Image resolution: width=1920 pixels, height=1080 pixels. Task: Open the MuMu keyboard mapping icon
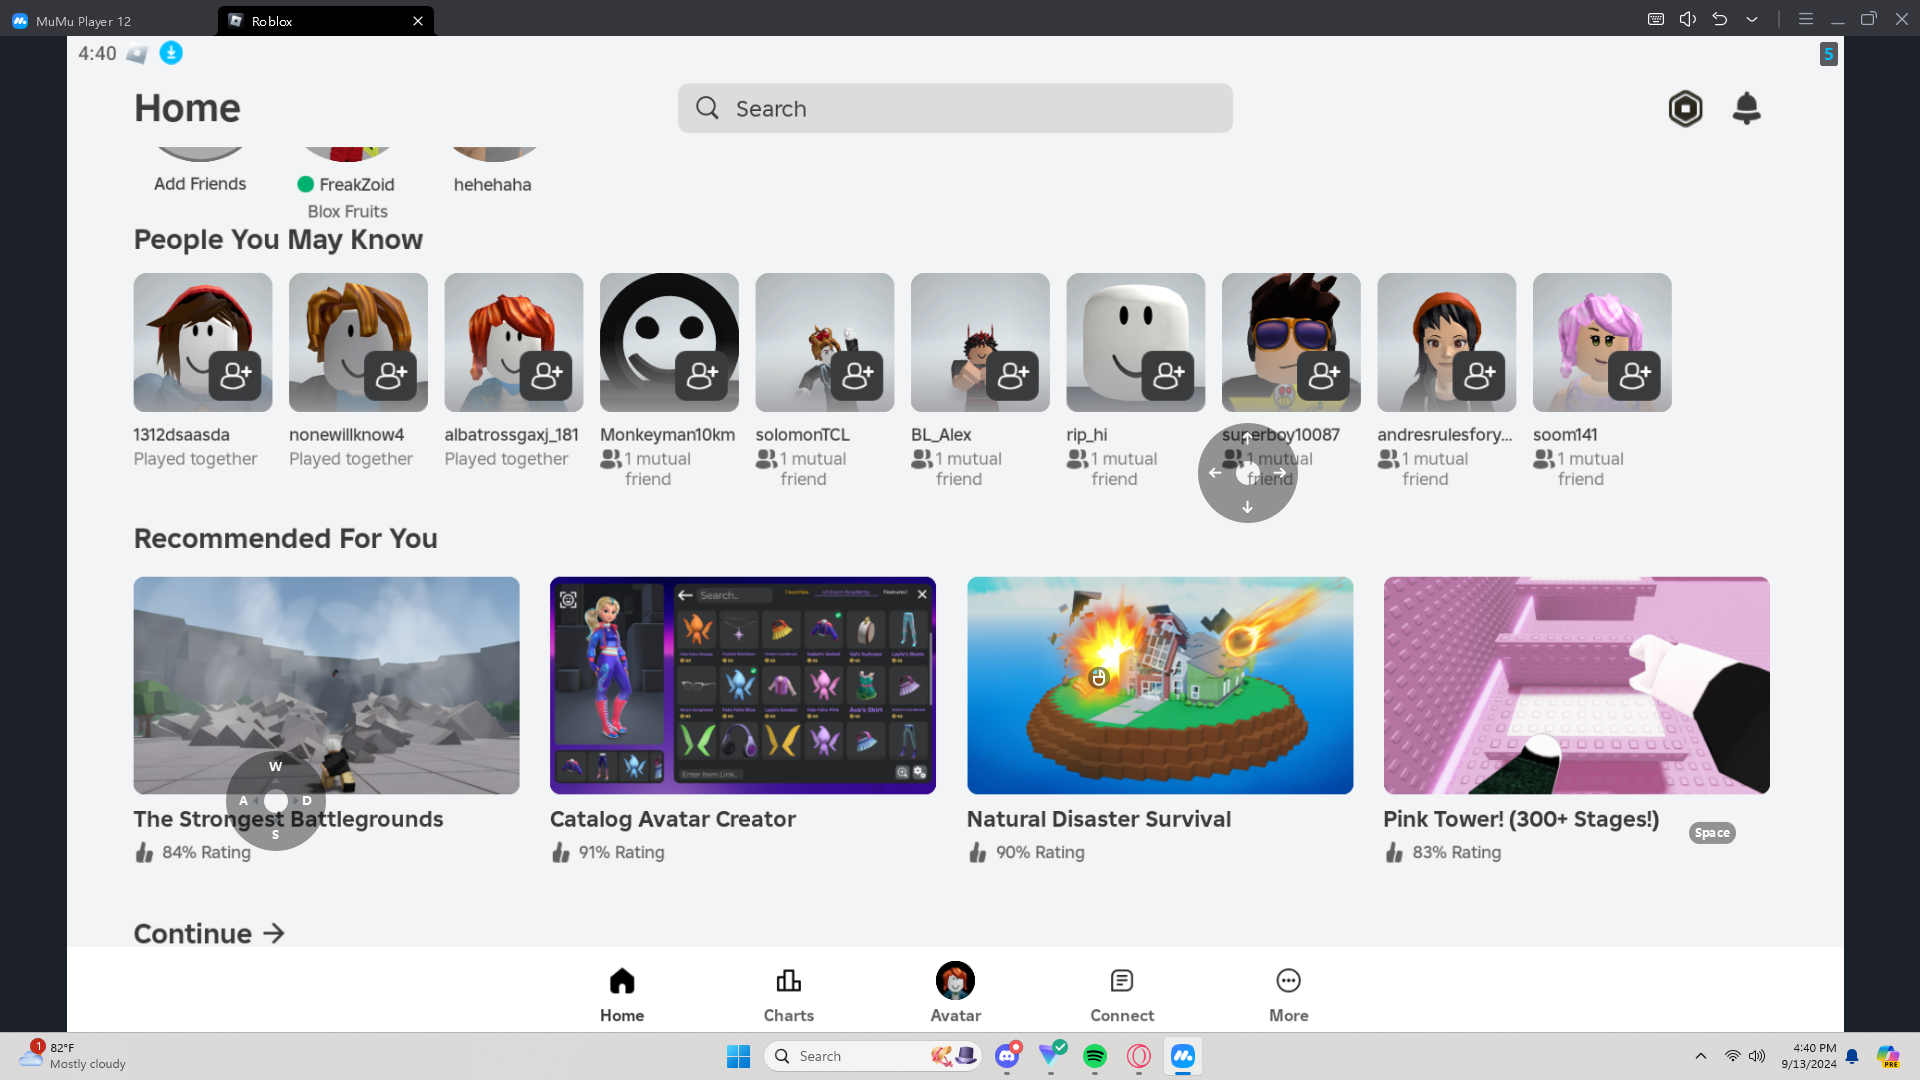(1656, 19)
